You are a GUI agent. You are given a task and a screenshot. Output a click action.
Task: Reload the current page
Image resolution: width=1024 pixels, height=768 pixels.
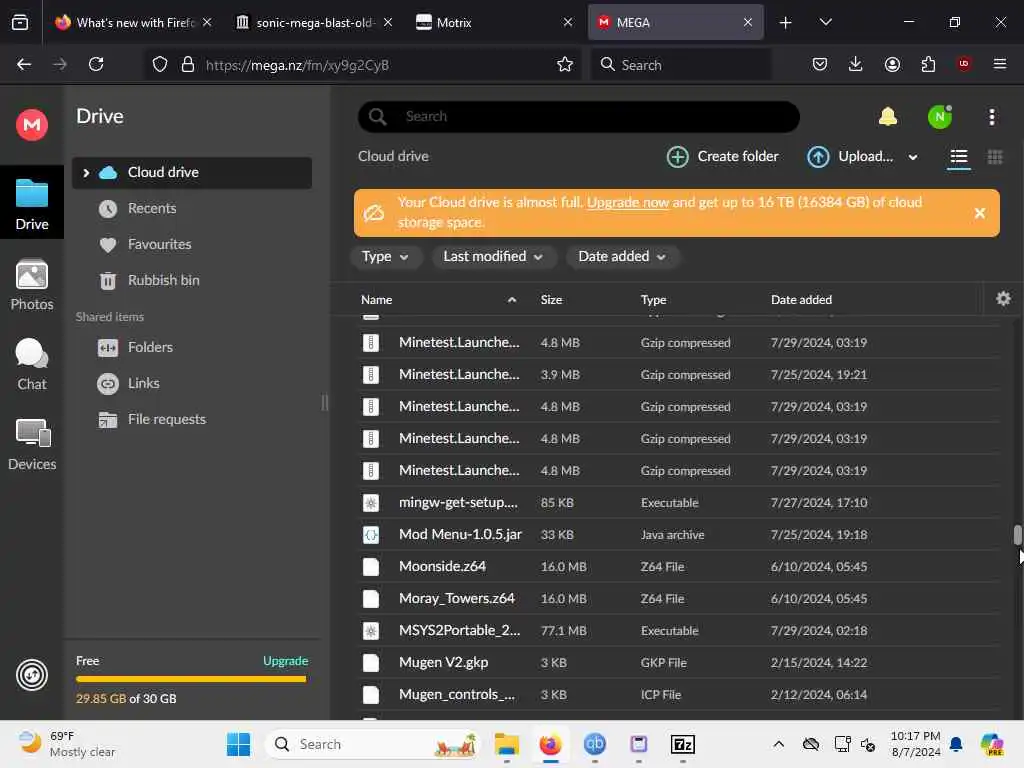pos(96,65)
